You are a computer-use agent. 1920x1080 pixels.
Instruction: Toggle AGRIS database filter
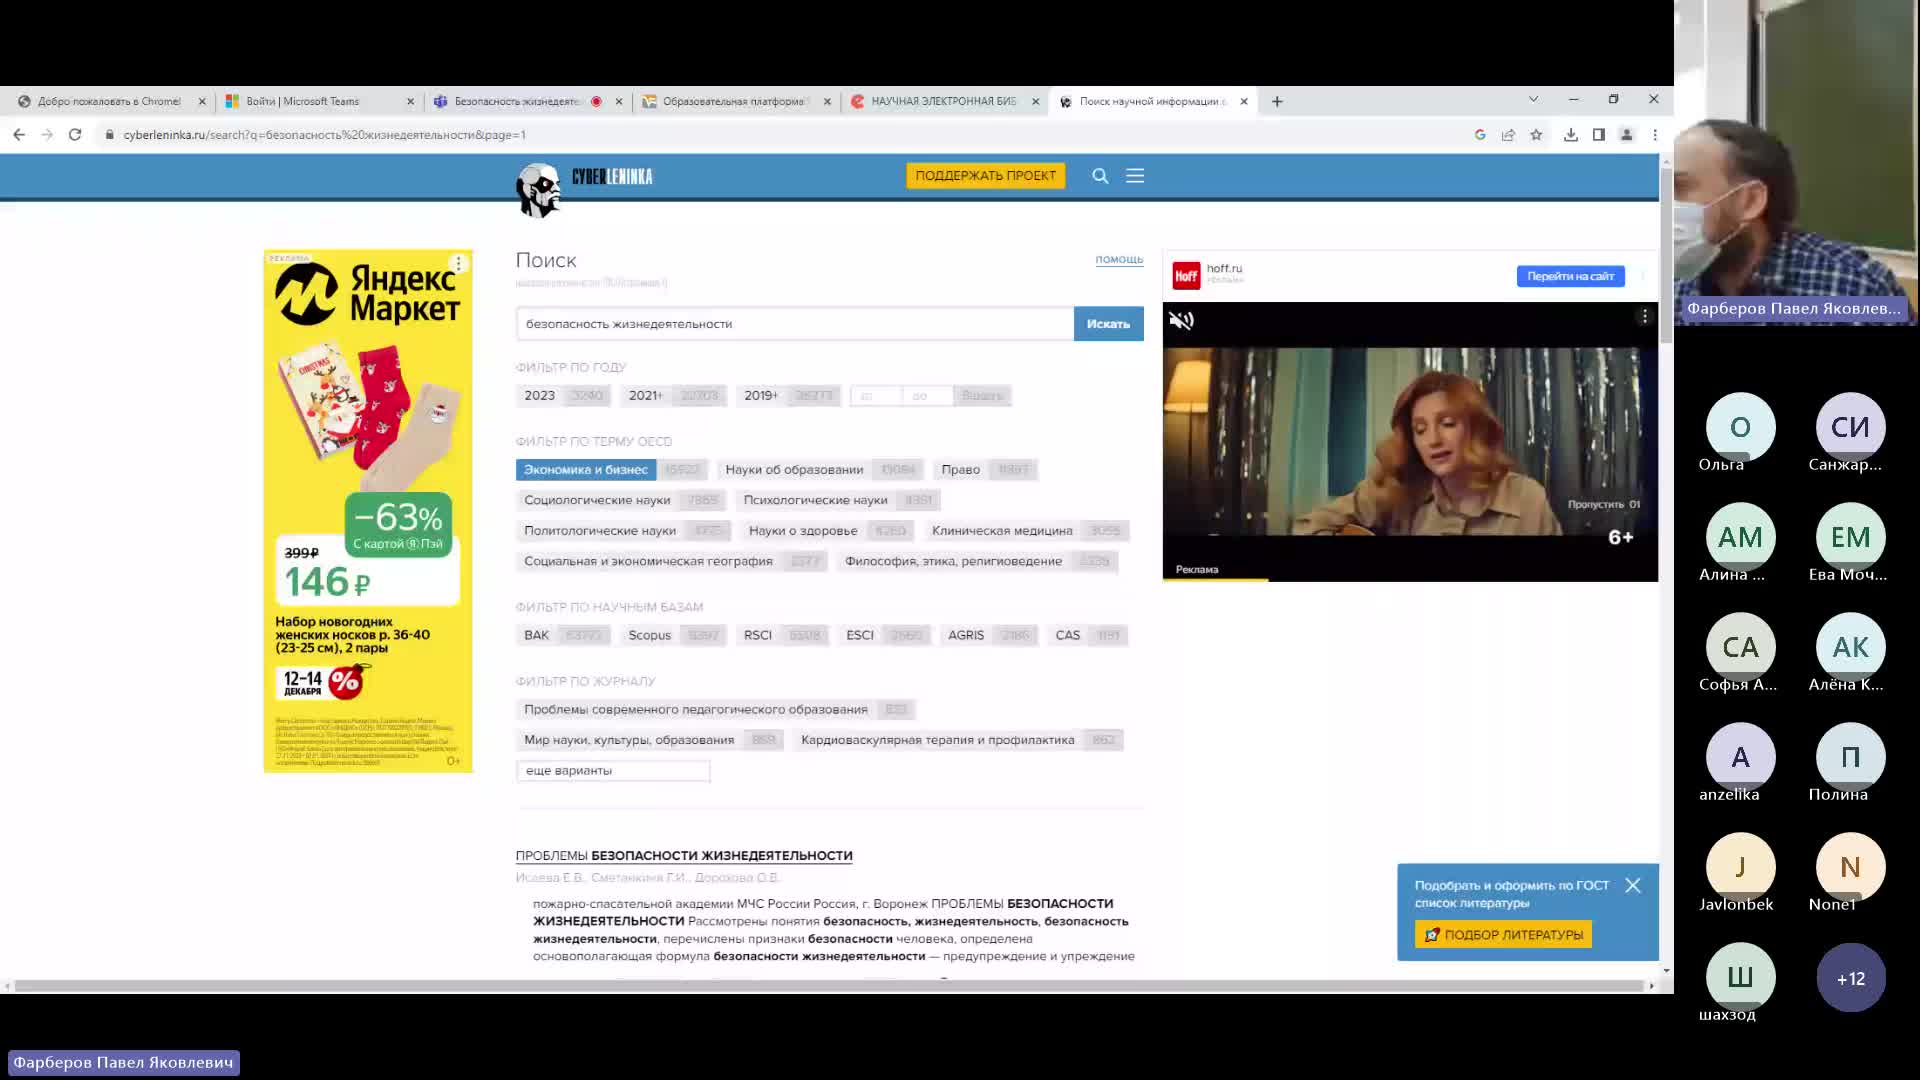988,635
